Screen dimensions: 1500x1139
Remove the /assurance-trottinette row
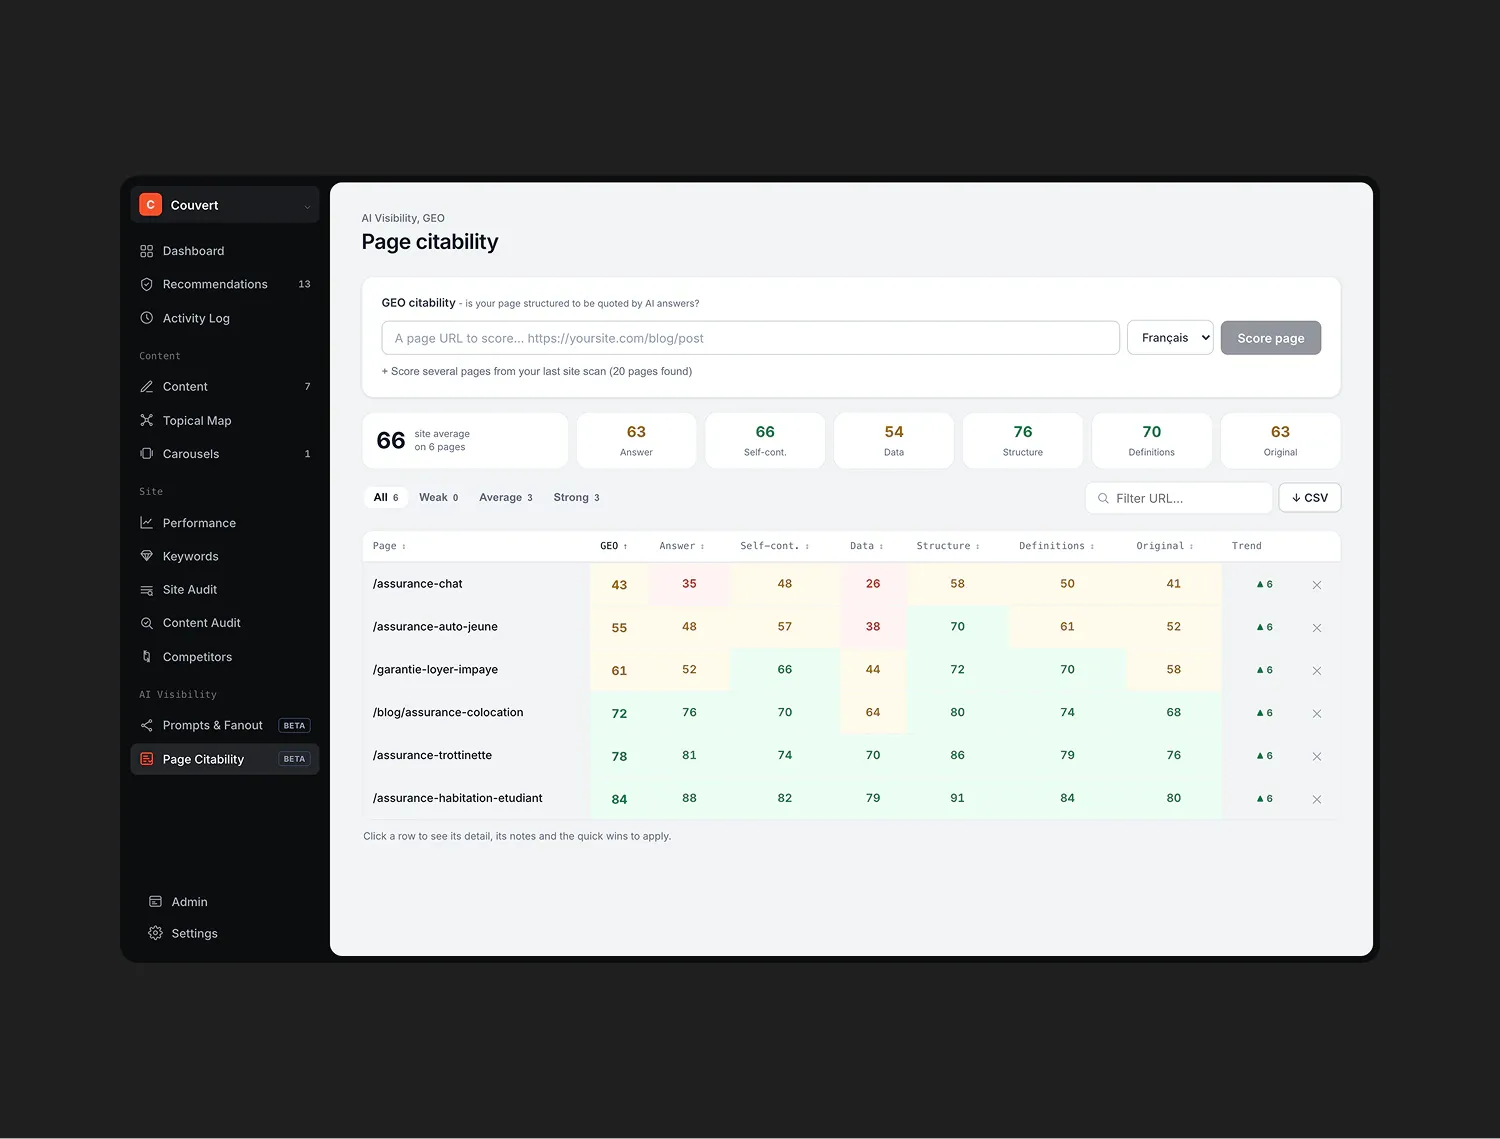[x=1317, y=757]
